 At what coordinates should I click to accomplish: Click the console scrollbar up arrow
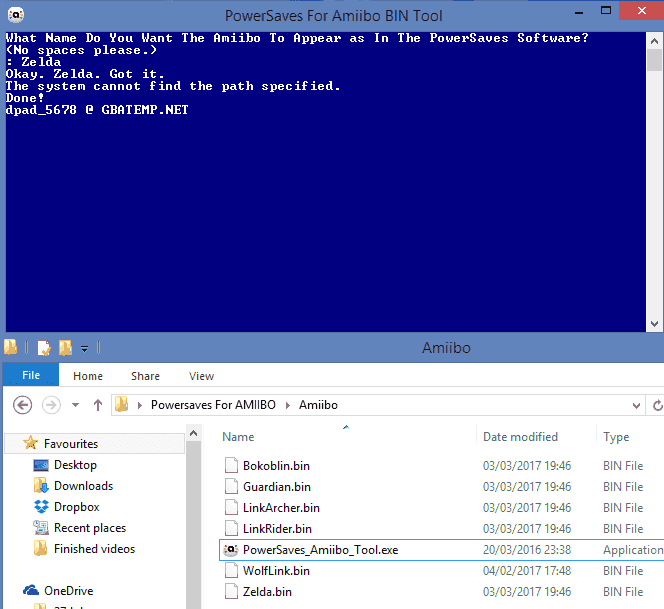[x=654, y=41]
